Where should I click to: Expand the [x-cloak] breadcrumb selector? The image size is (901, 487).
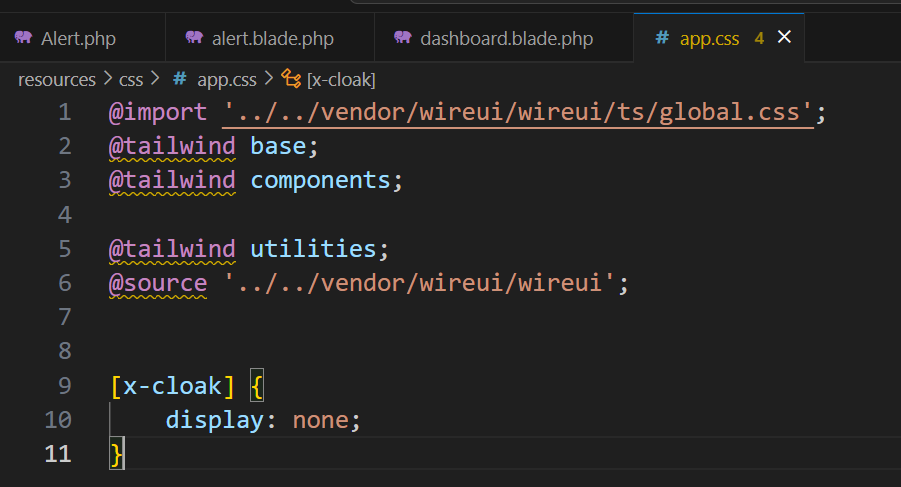click(x=341, y=79)
